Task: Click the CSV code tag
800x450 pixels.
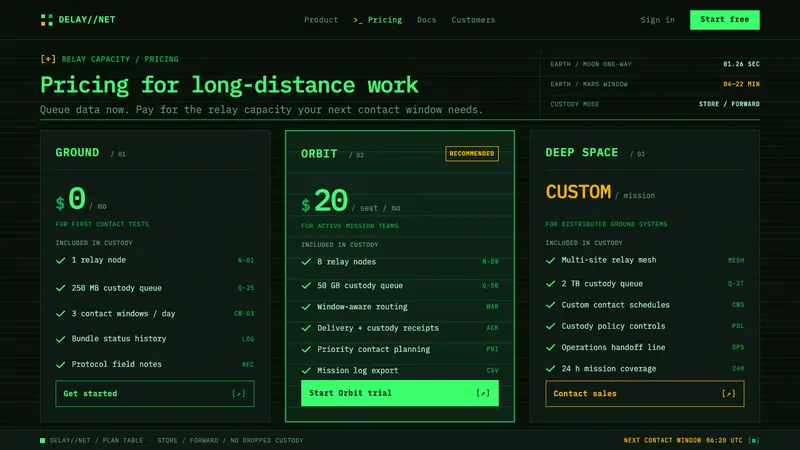Action: 492,370
